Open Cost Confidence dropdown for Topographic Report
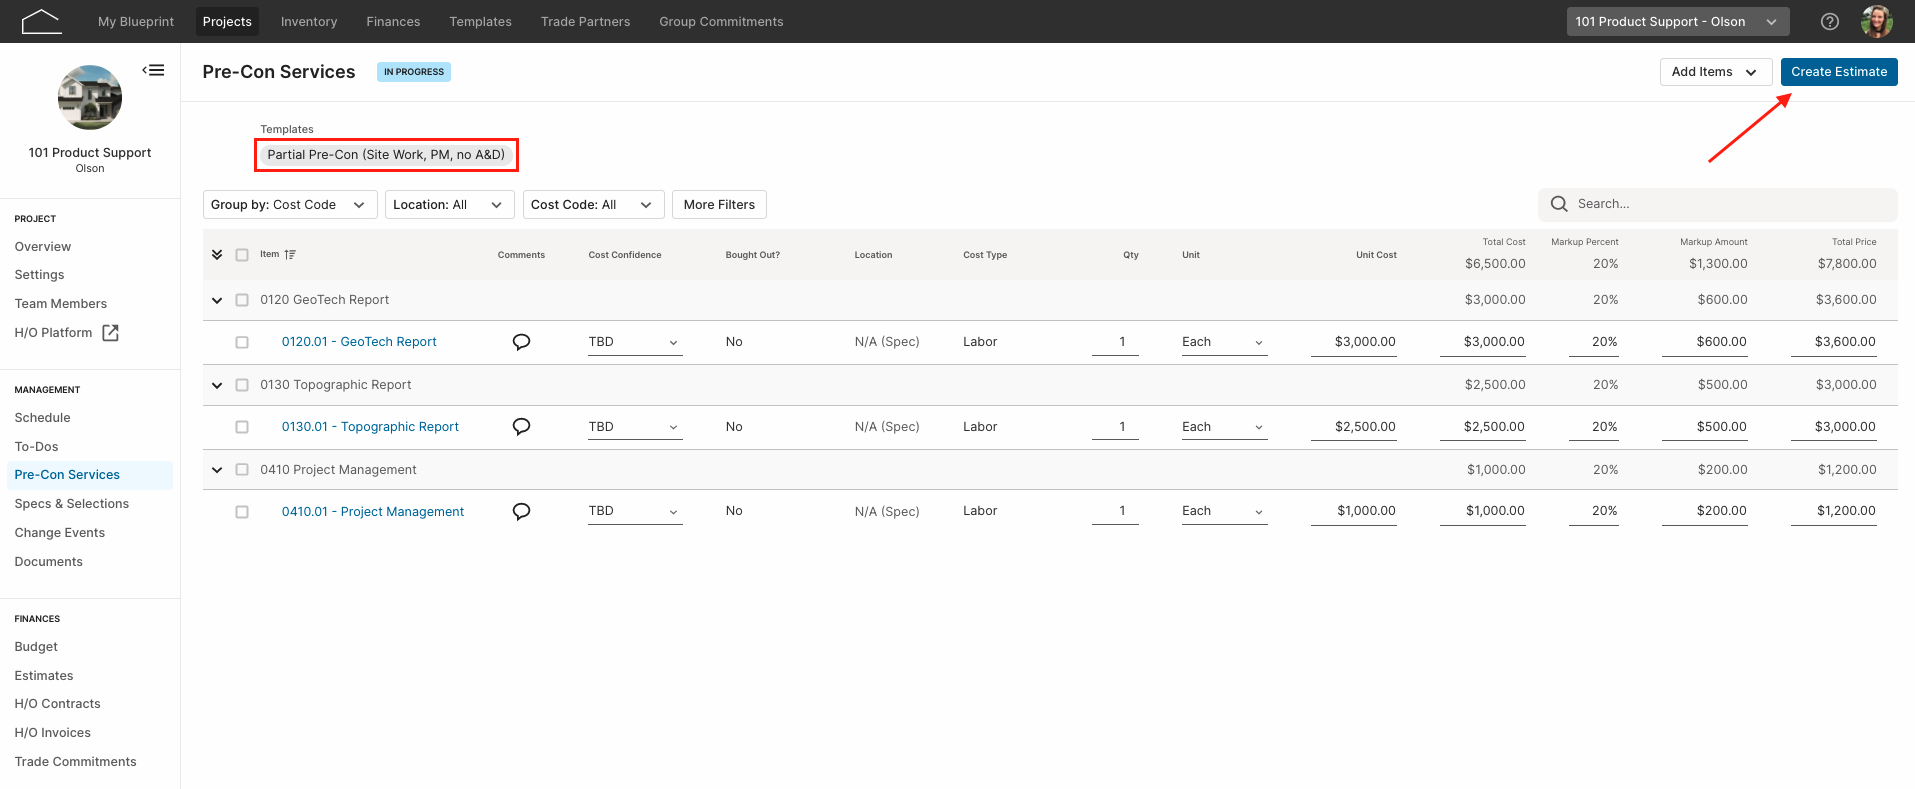 [635, 427]
